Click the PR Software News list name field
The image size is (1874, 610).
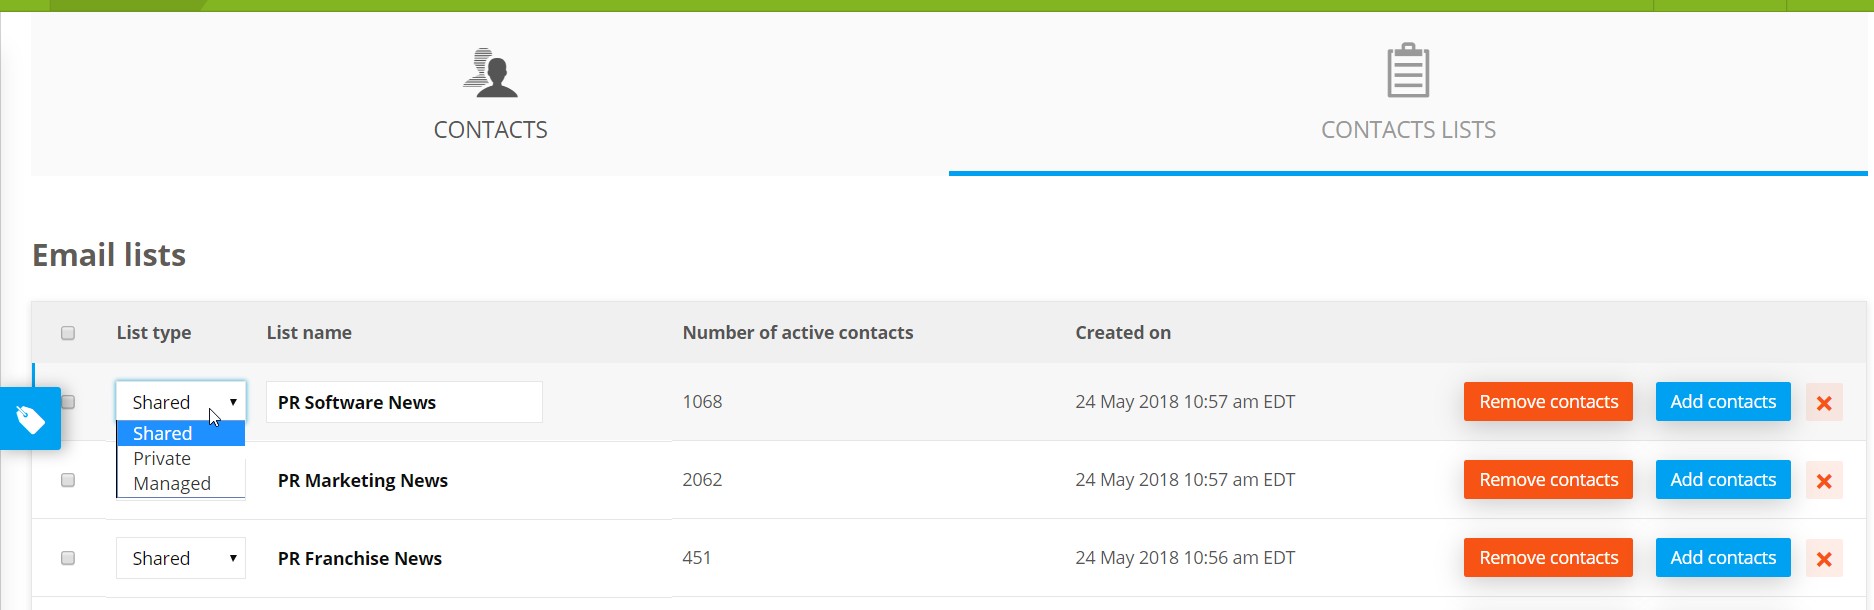tap(403, 402)
